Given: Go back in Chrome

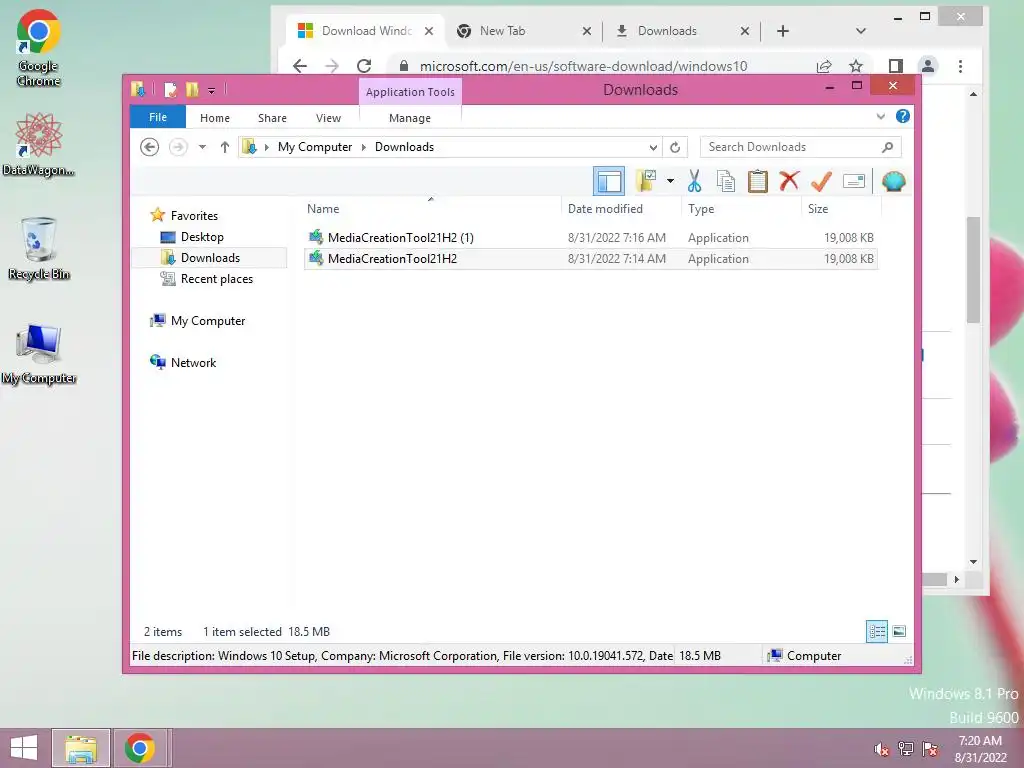Looking at the screenshot, I should coord(300,66).
